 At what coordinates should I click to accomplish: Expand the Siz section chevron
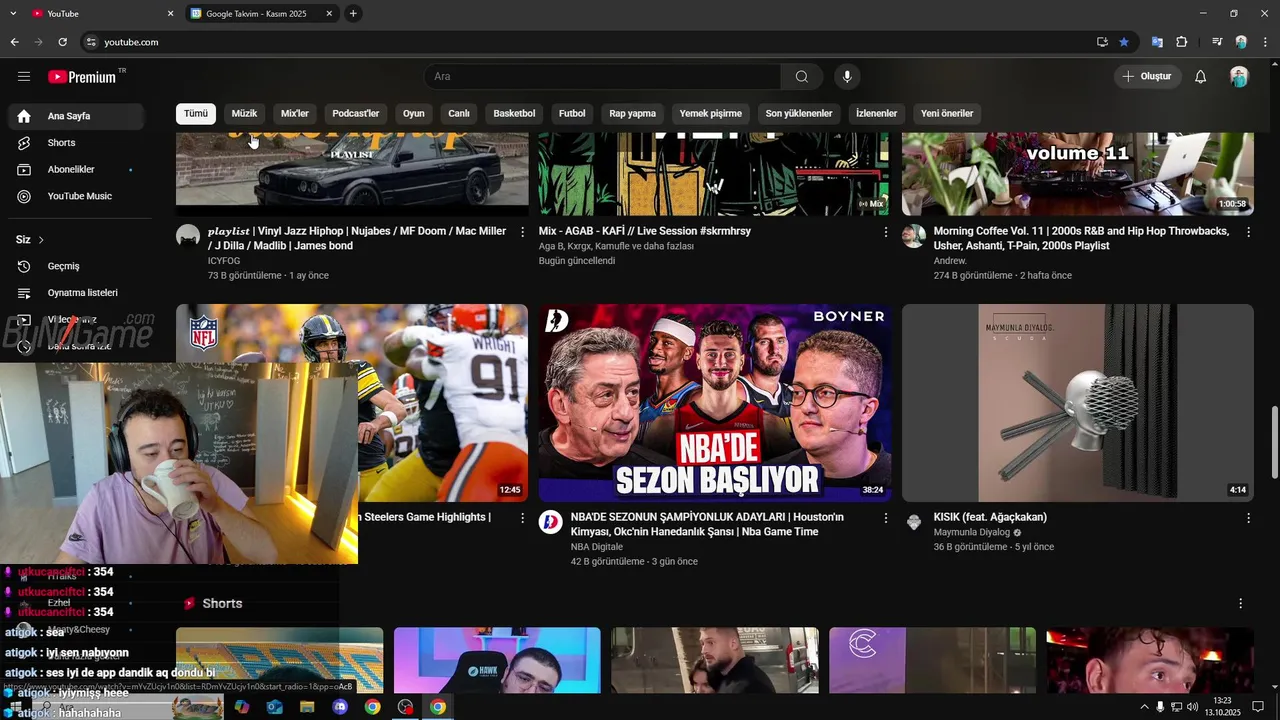[x=41, y=240]
